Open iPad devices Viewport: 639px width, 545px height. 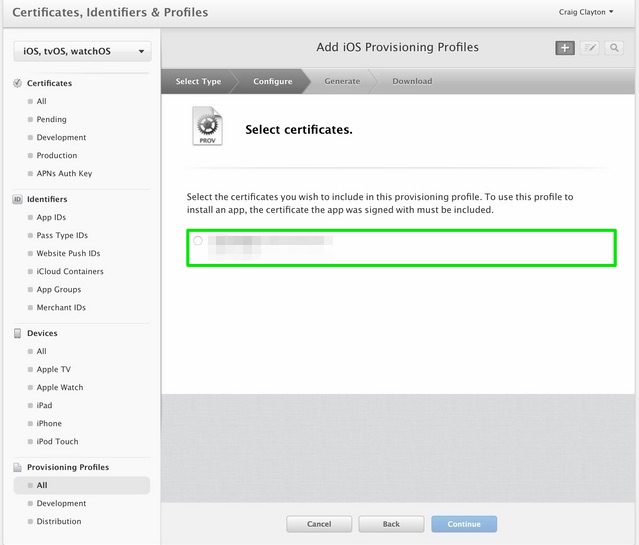(44, 406)
